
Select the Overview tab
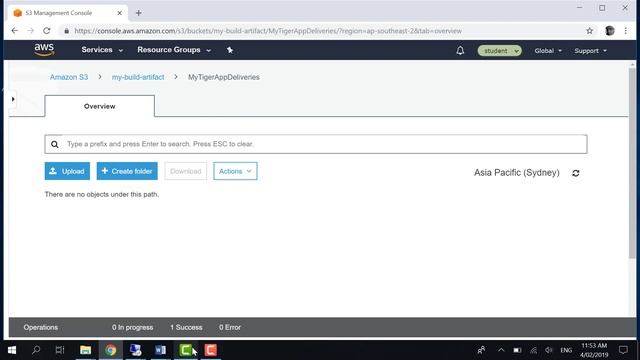pos(100,106)
